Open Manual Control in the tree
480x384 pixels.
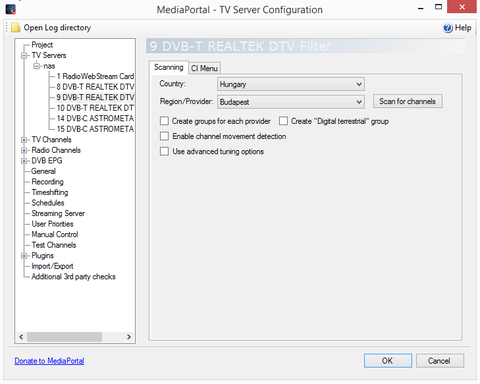coord(55,234)
